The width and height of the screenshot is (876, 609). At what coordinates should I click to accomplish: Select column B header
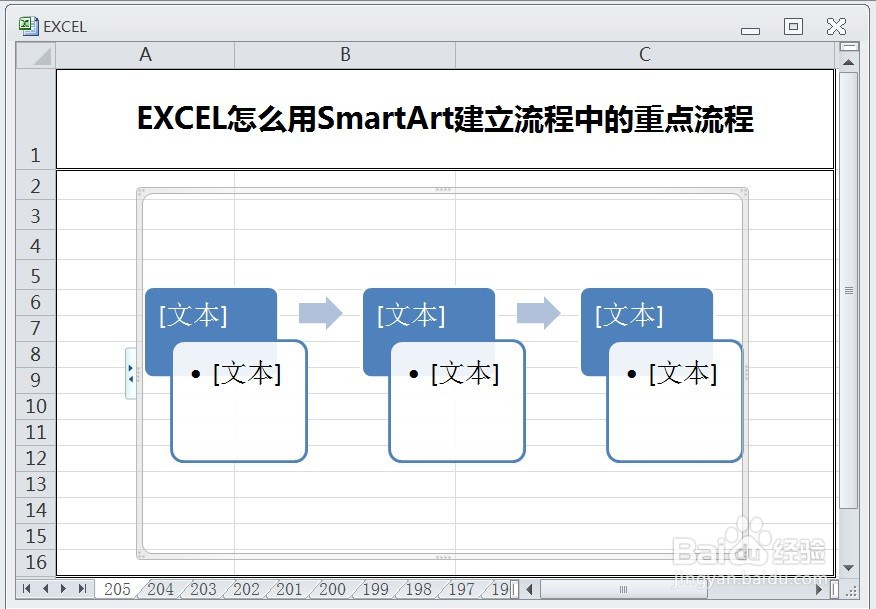click(x=345, y=55)
